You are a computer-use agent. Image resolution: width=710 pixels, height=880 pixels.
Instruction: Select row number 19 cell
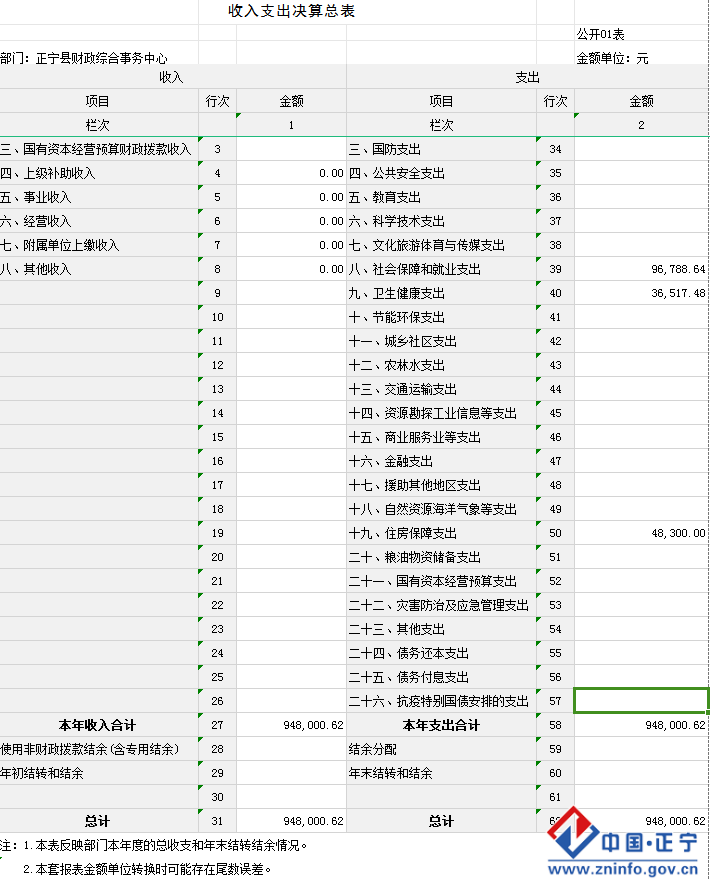coord(217,533)
